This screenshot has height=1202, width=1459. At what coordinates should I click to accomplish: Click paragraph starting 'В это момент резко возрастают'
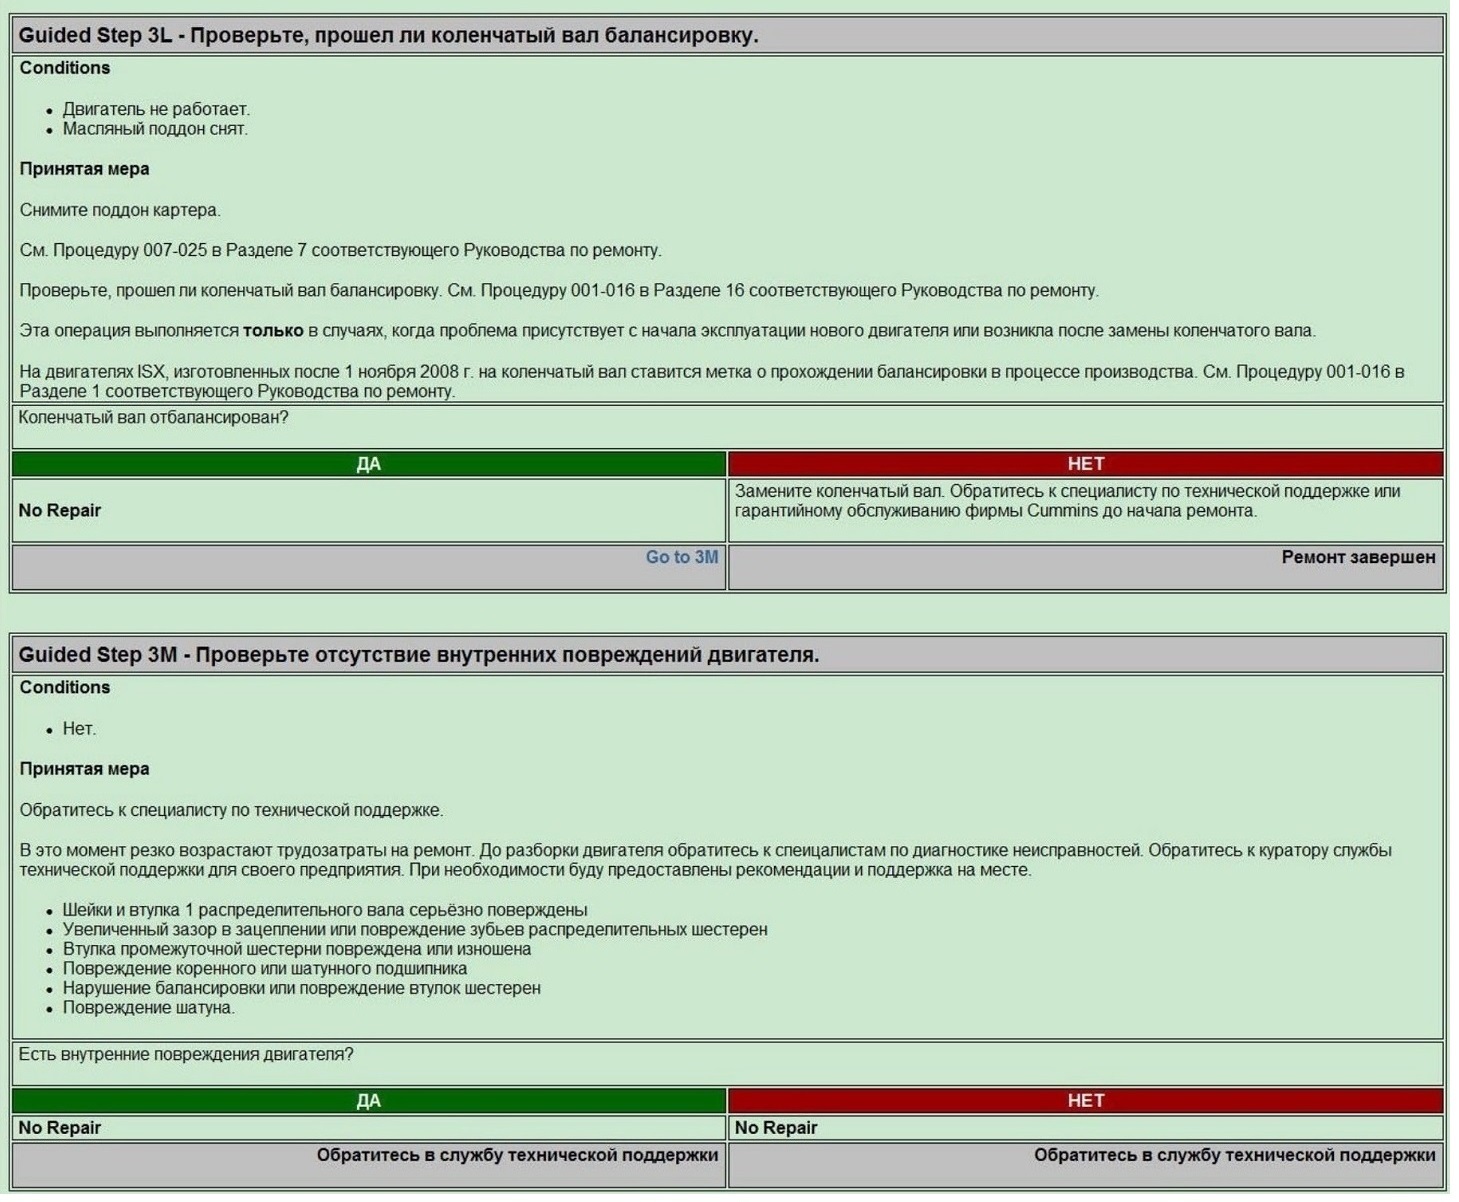706,860
